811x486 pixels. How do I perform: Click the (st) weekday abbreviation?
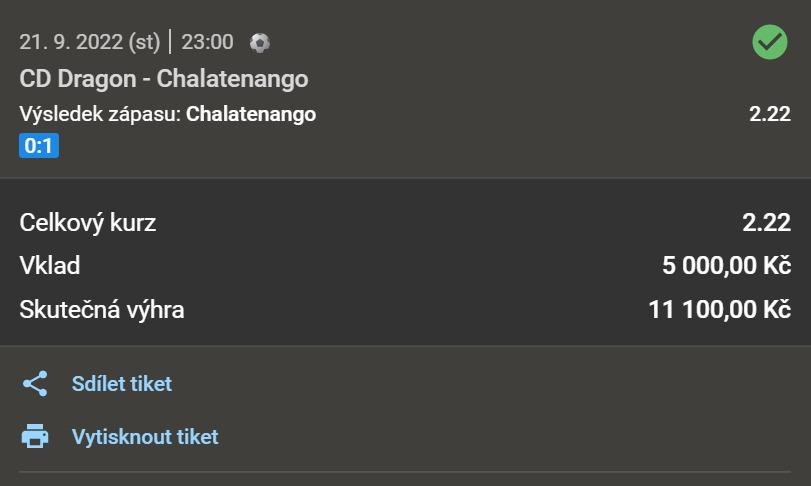tap(144, 43)
